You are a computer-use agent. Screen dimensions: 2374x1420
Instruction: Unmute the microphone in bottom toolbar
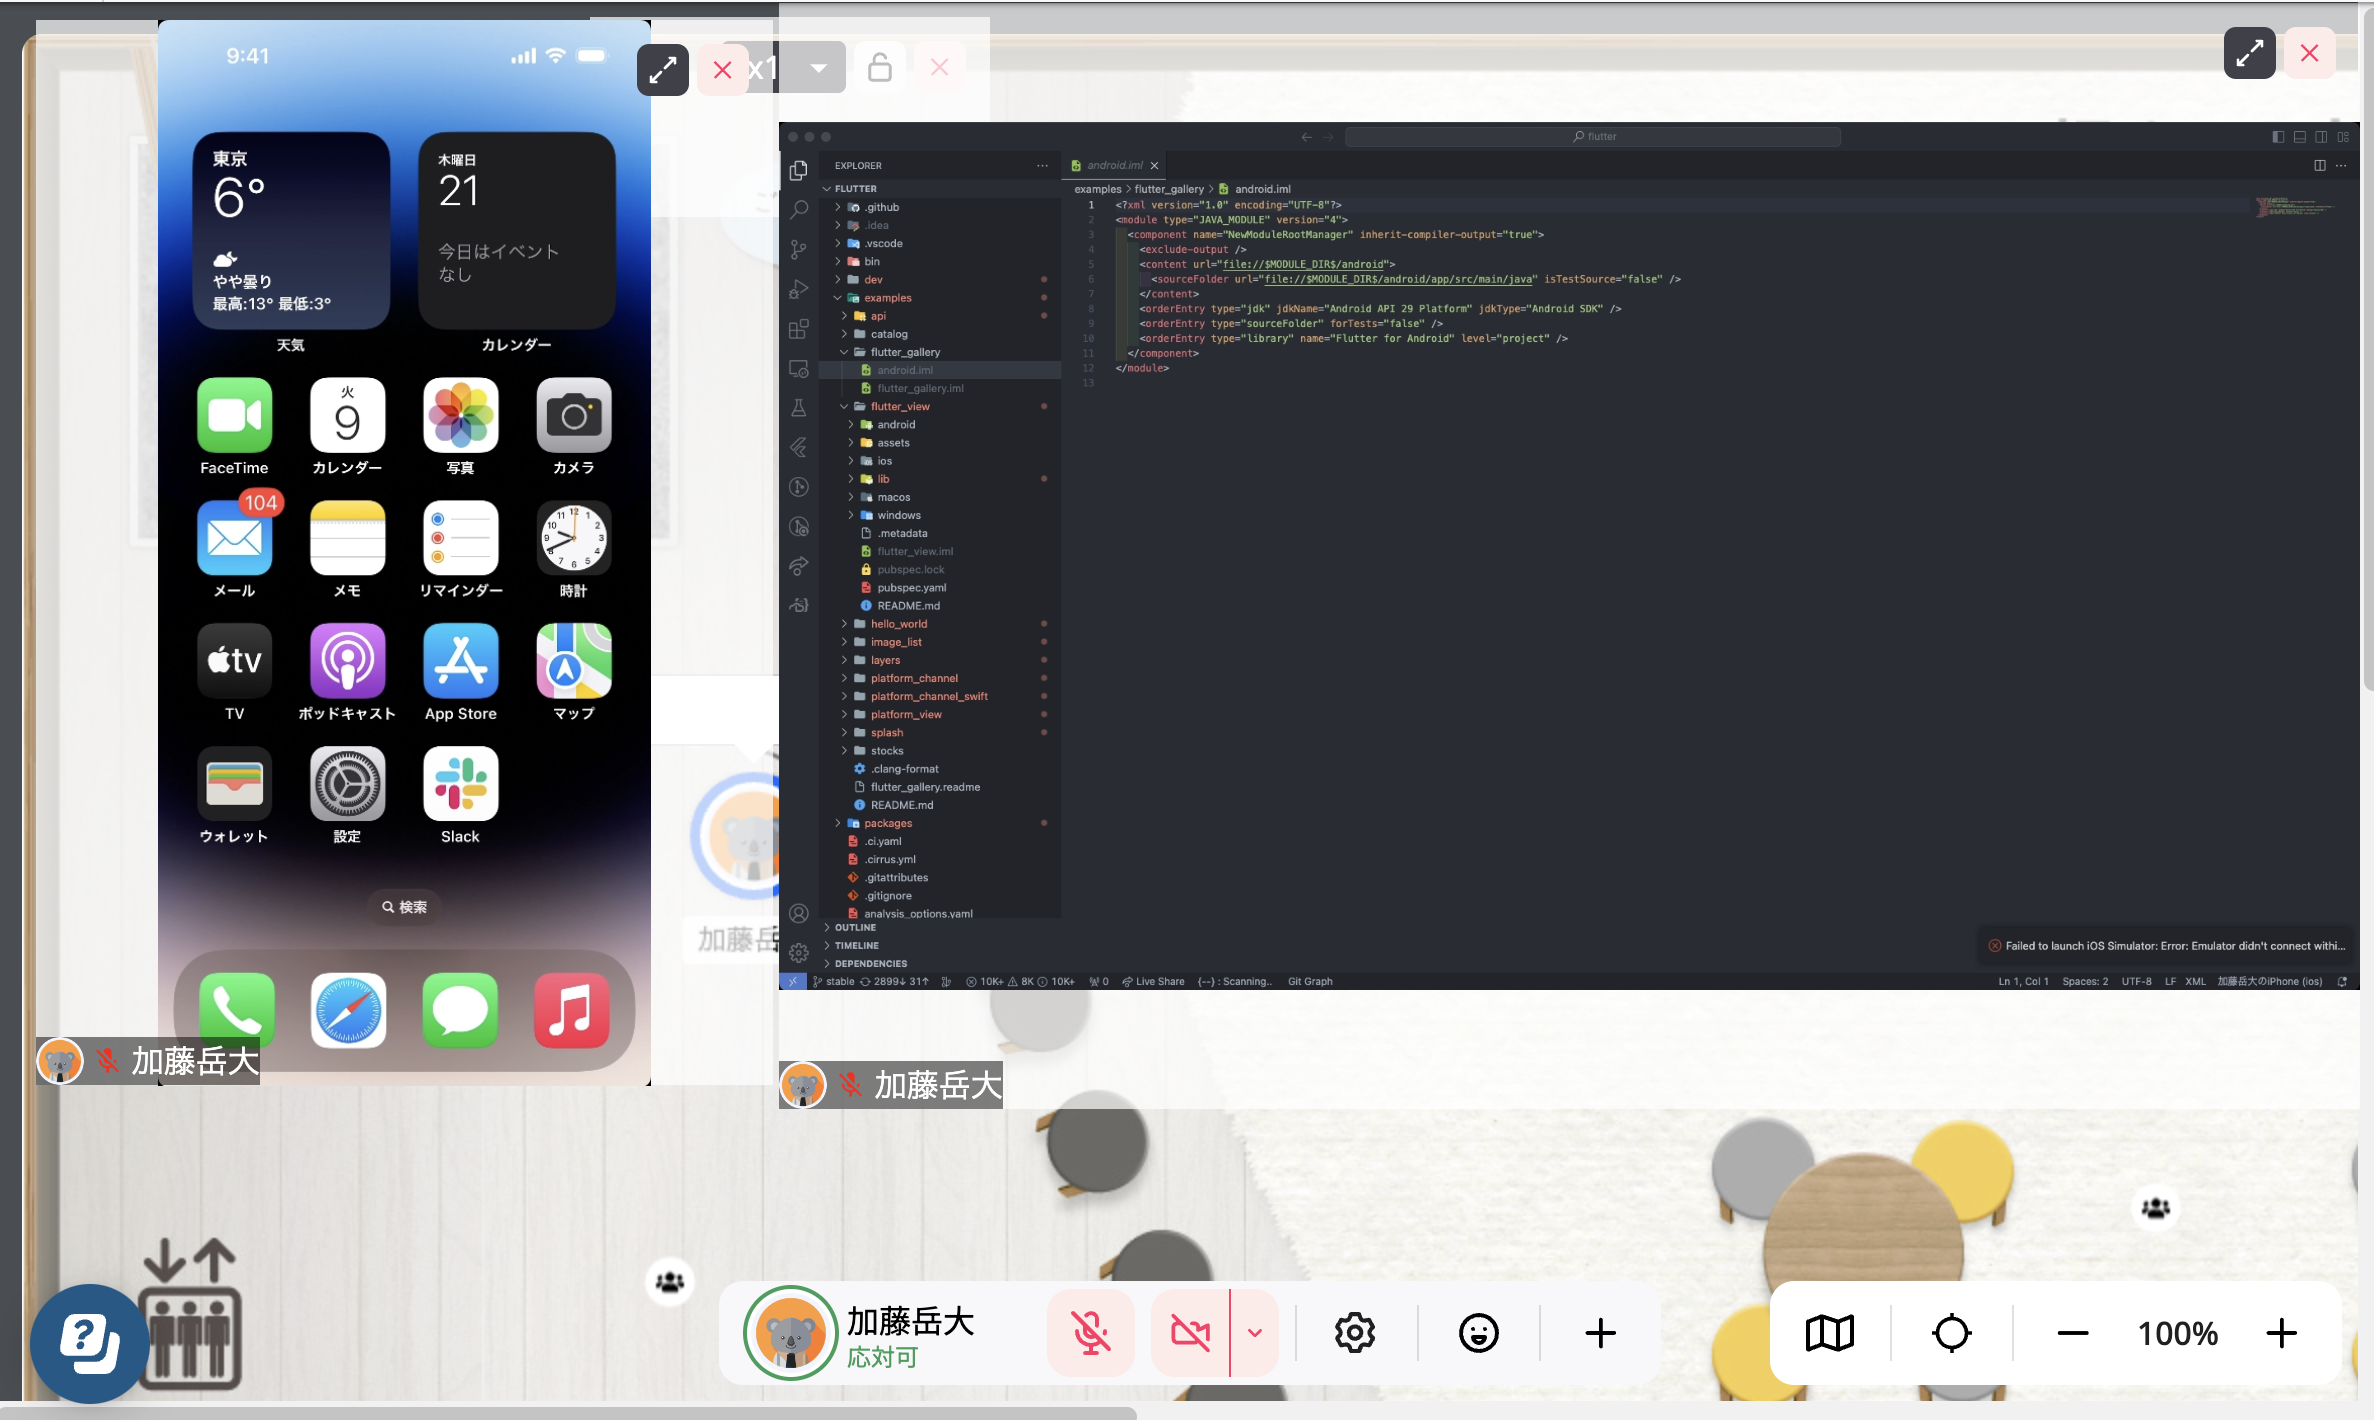(1090, 1333)
